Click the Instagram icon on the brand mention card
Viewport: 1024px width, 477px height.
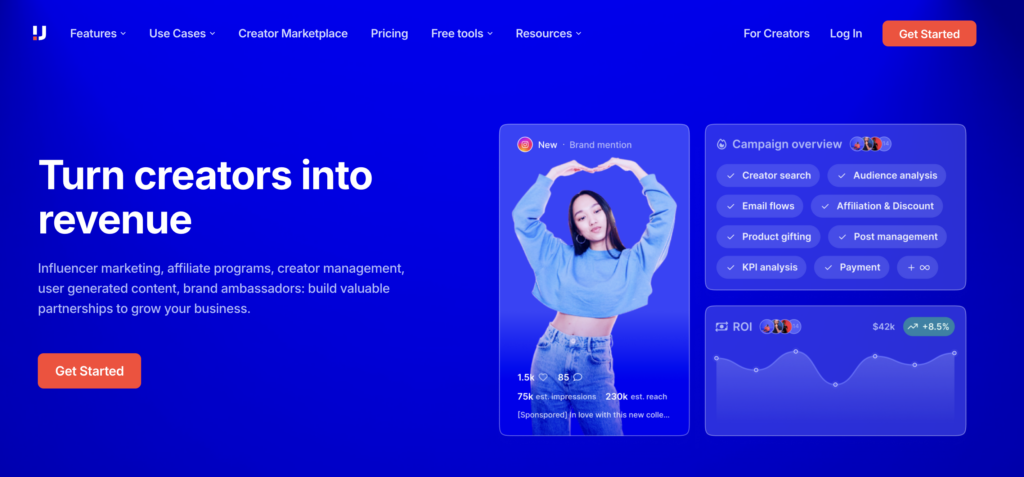tap(525, 145)
